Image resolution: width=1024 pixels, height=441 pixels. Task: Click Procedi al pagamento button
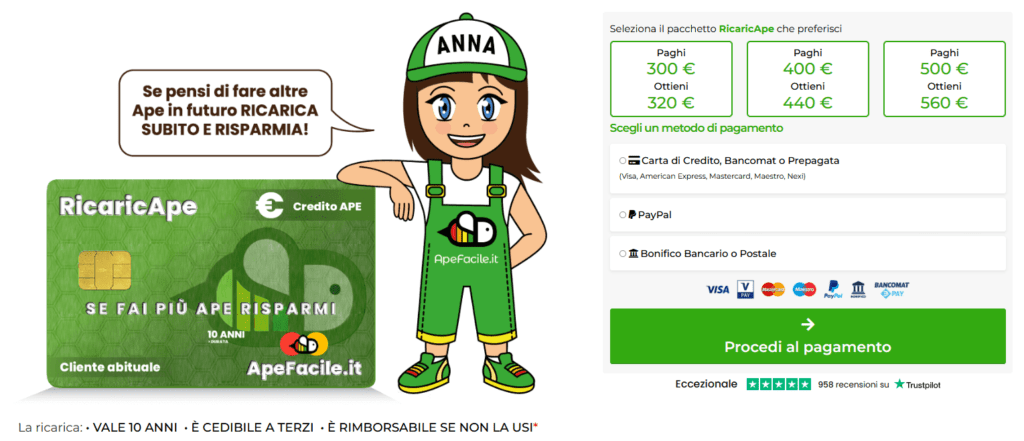tap(808, 336)
